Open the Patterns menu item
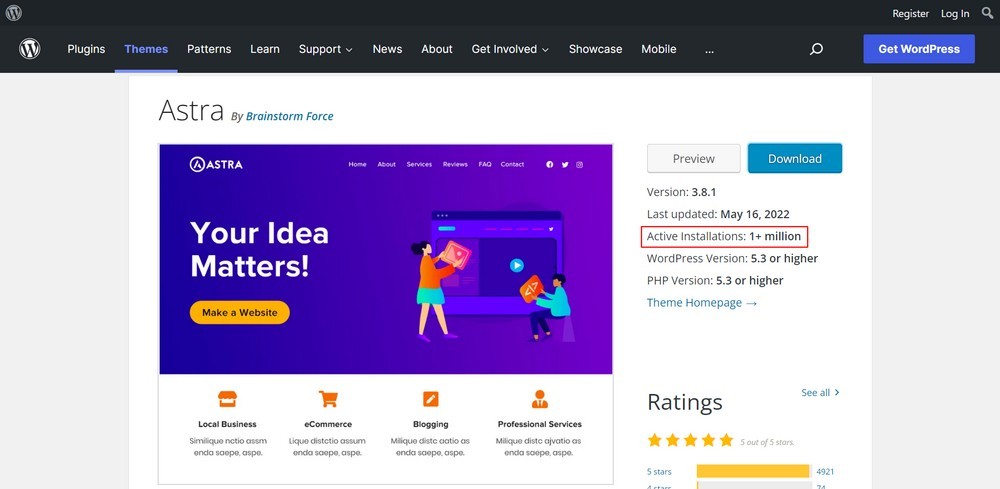This screenshot has width=1000, height=489. 209,49
